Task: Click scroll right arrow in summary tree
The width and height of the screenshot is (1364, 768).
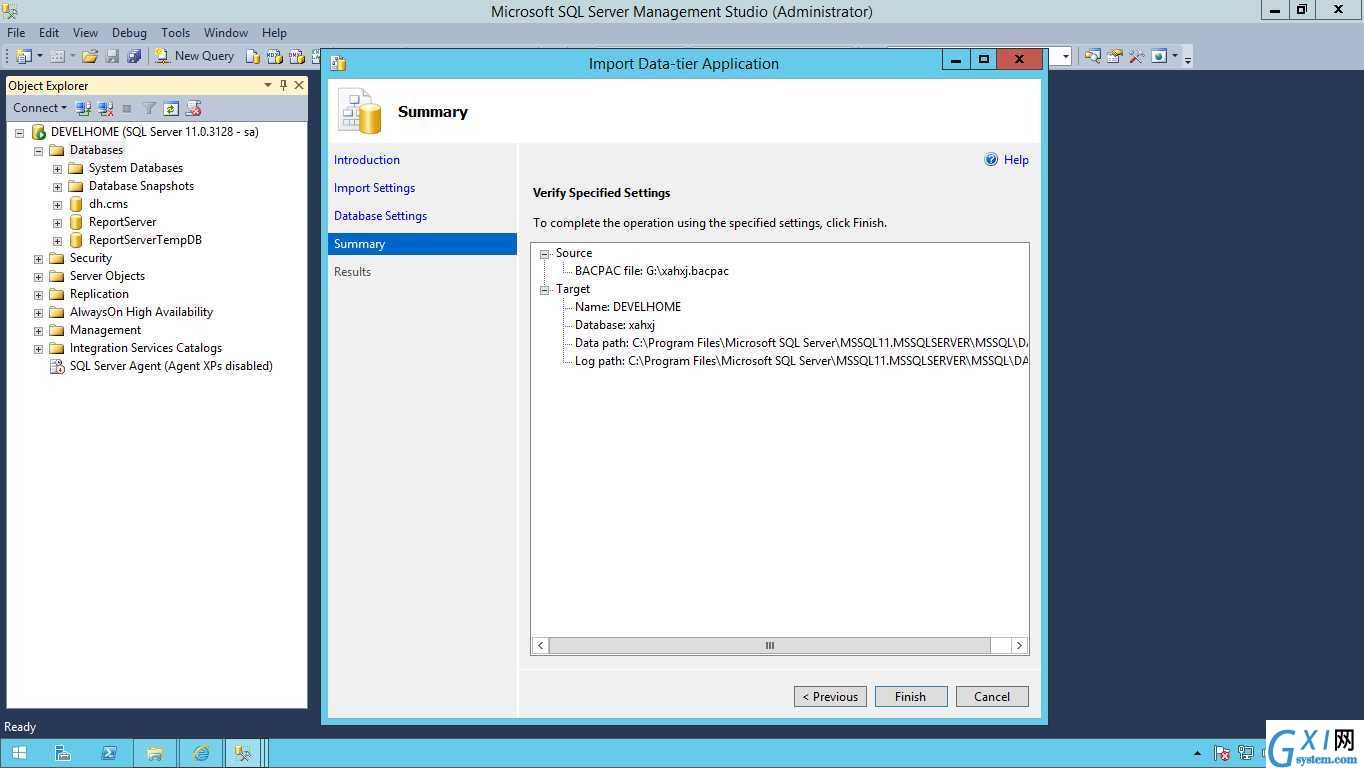Action: [1019, 646]
